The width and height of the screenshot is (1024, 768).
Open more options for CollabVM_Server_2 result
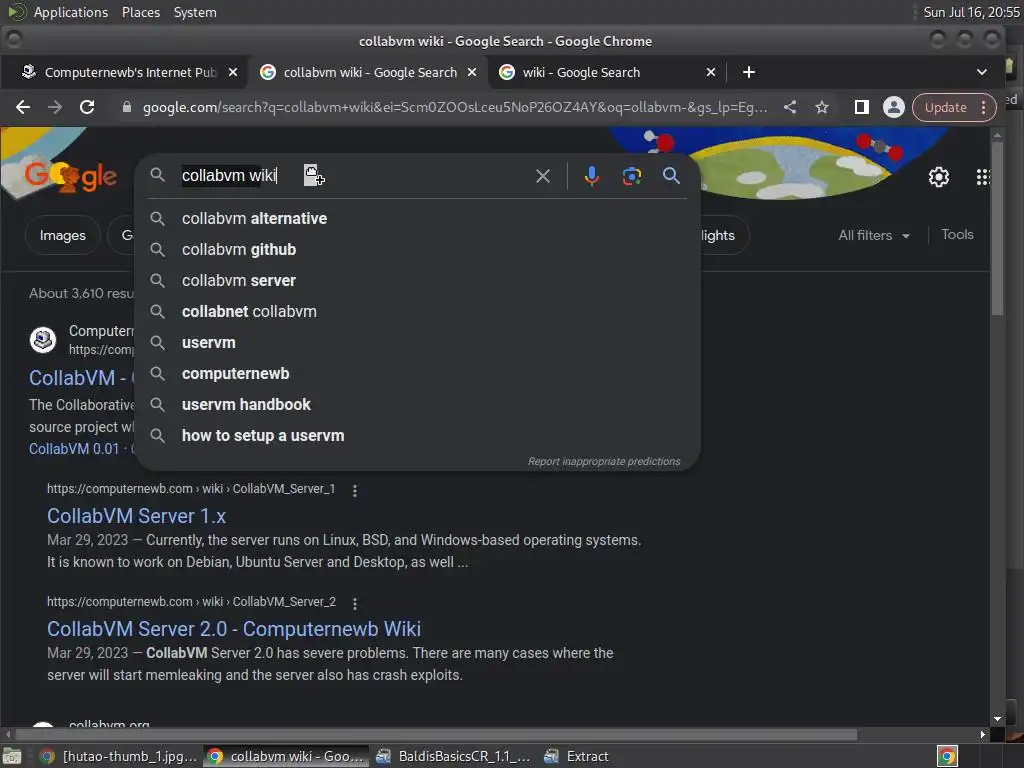355,603
